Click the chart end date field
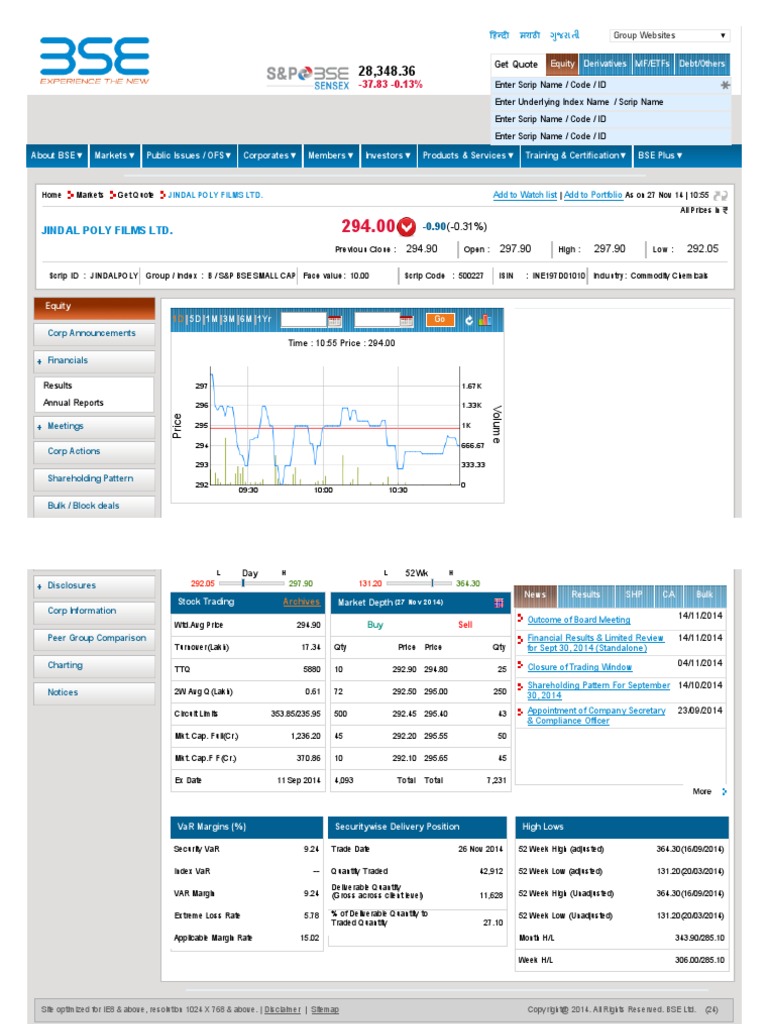The height and width of the screenshot is (1024, 768). tap(377, 319)
